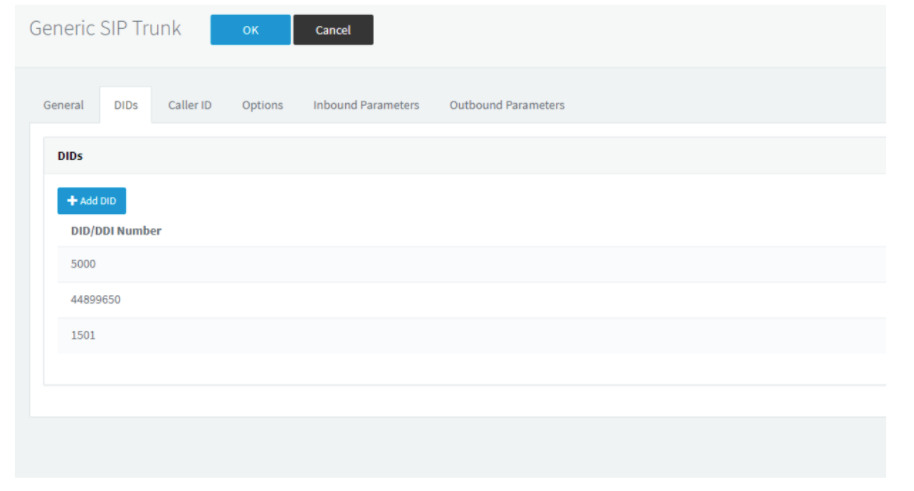Click the 44899650 number text

coord(96,300)
